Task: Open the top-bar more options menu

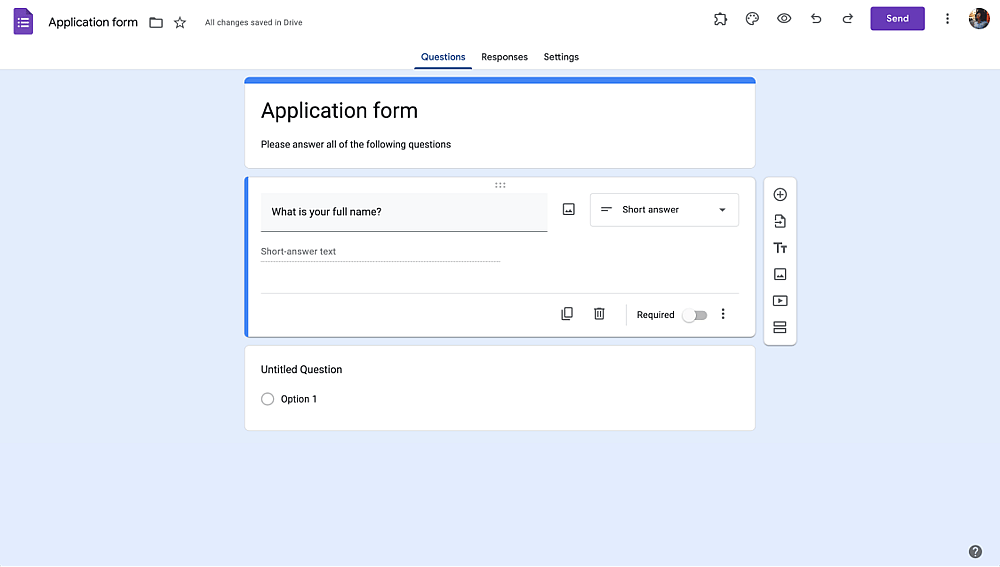Action: point(947,18)
